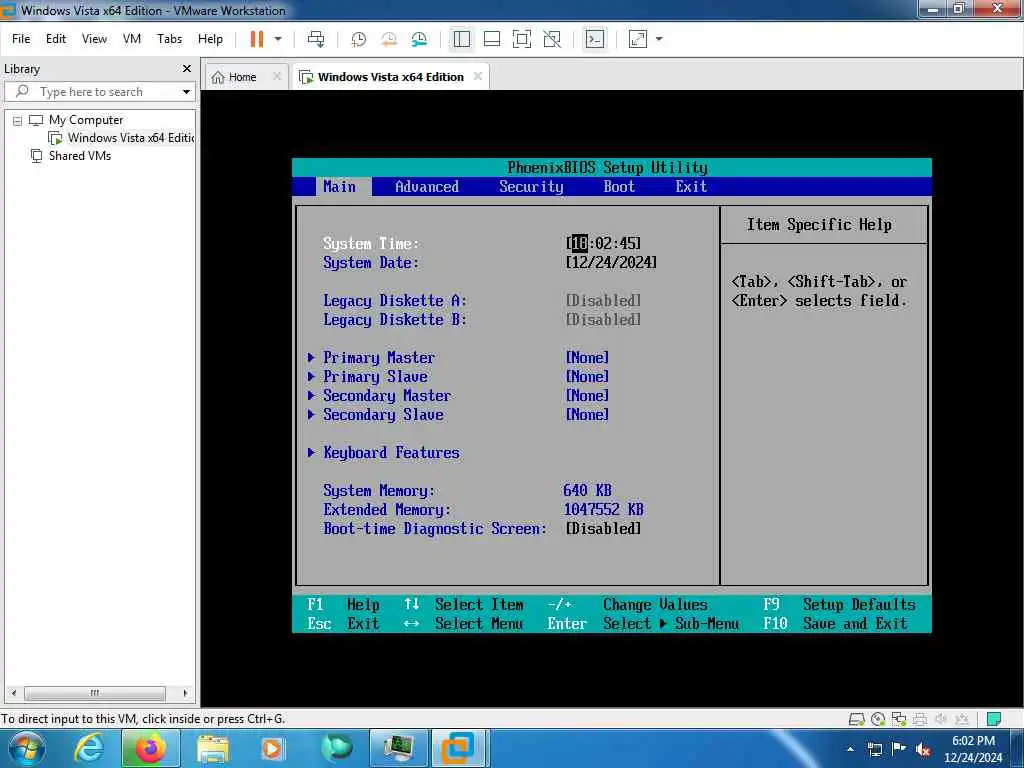The image size is (1024, 768).
Task: Toggle the thumbnail bar view icon
Action: (492, 39)
